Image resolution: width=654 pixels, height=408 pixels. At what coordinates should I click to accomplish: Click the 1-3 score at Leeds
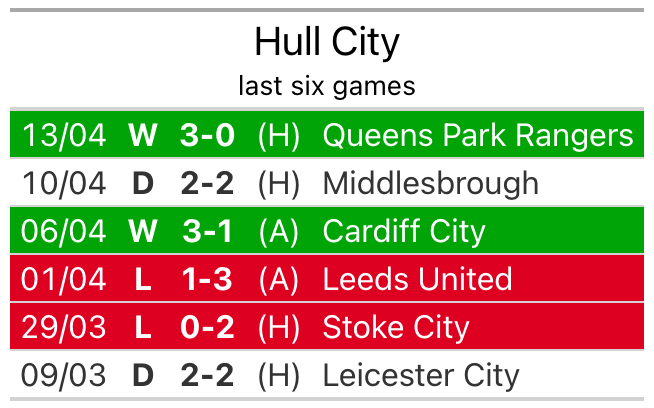(207, 279)
